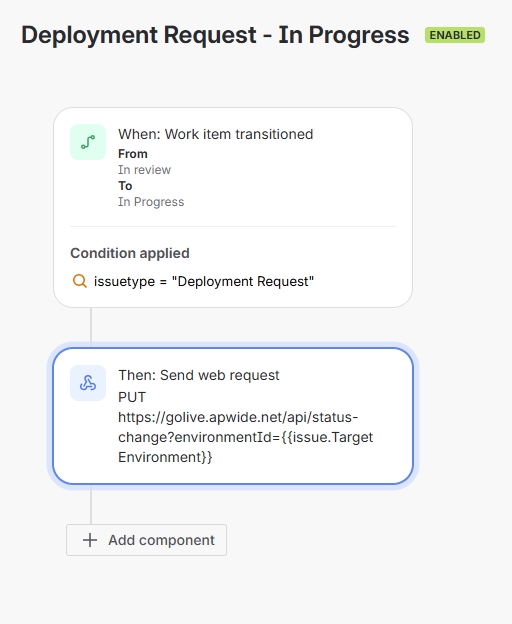
Task: Click the 'From' label in the trigger card
Action: [133, 154]
